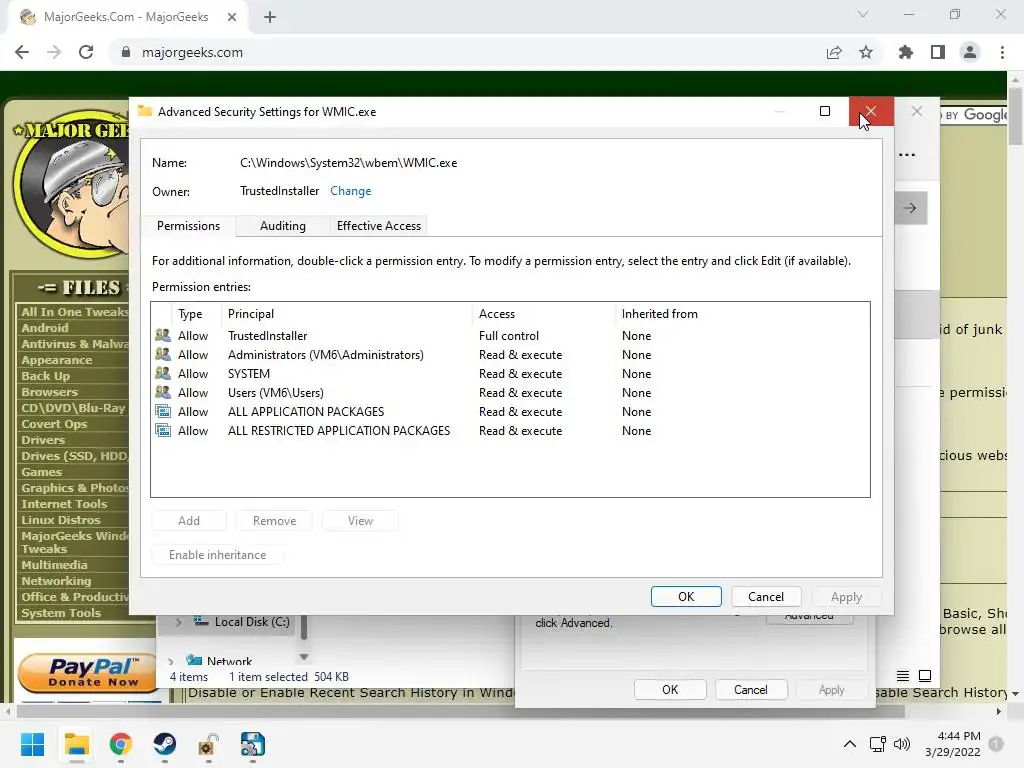Click OK in the properties dialog behind

point(670,690)
